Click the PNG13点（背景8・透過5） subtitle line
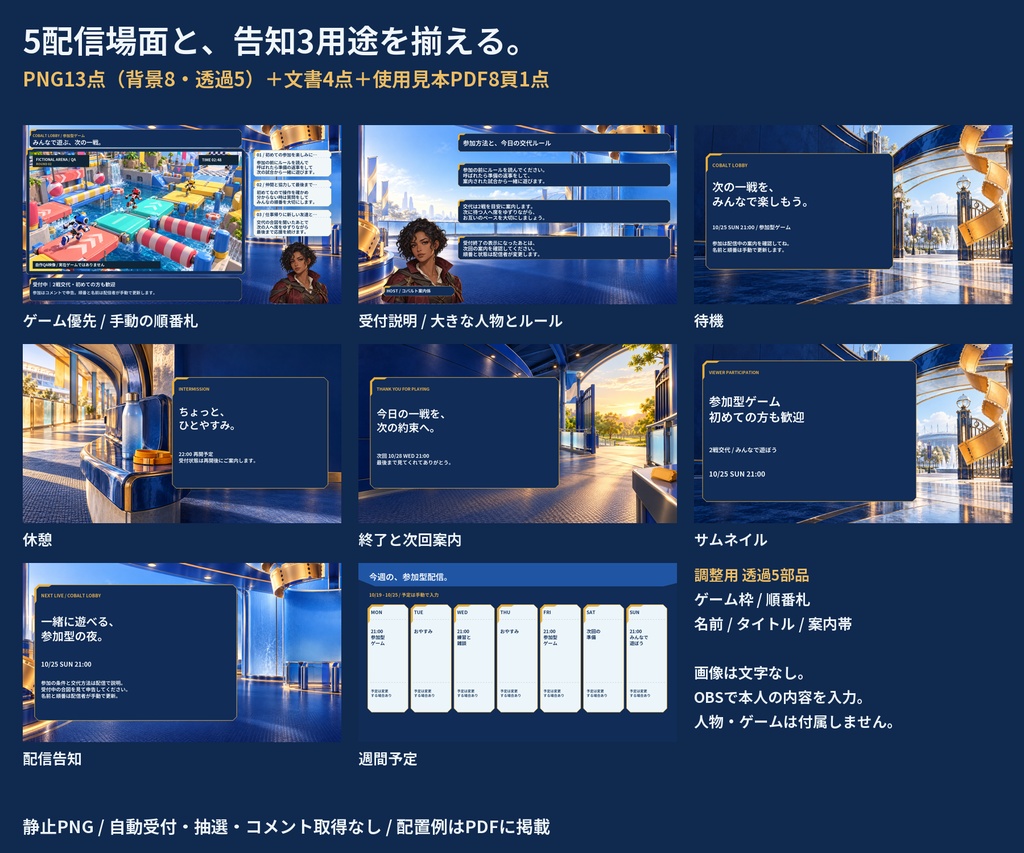The height and width of the screenshot is (853, 1024). [285, 79]
